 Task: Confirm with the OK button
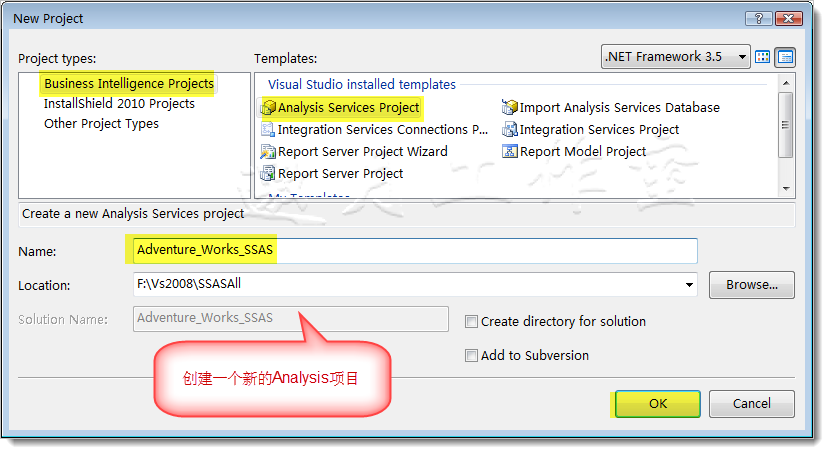(x=658, y=404)
